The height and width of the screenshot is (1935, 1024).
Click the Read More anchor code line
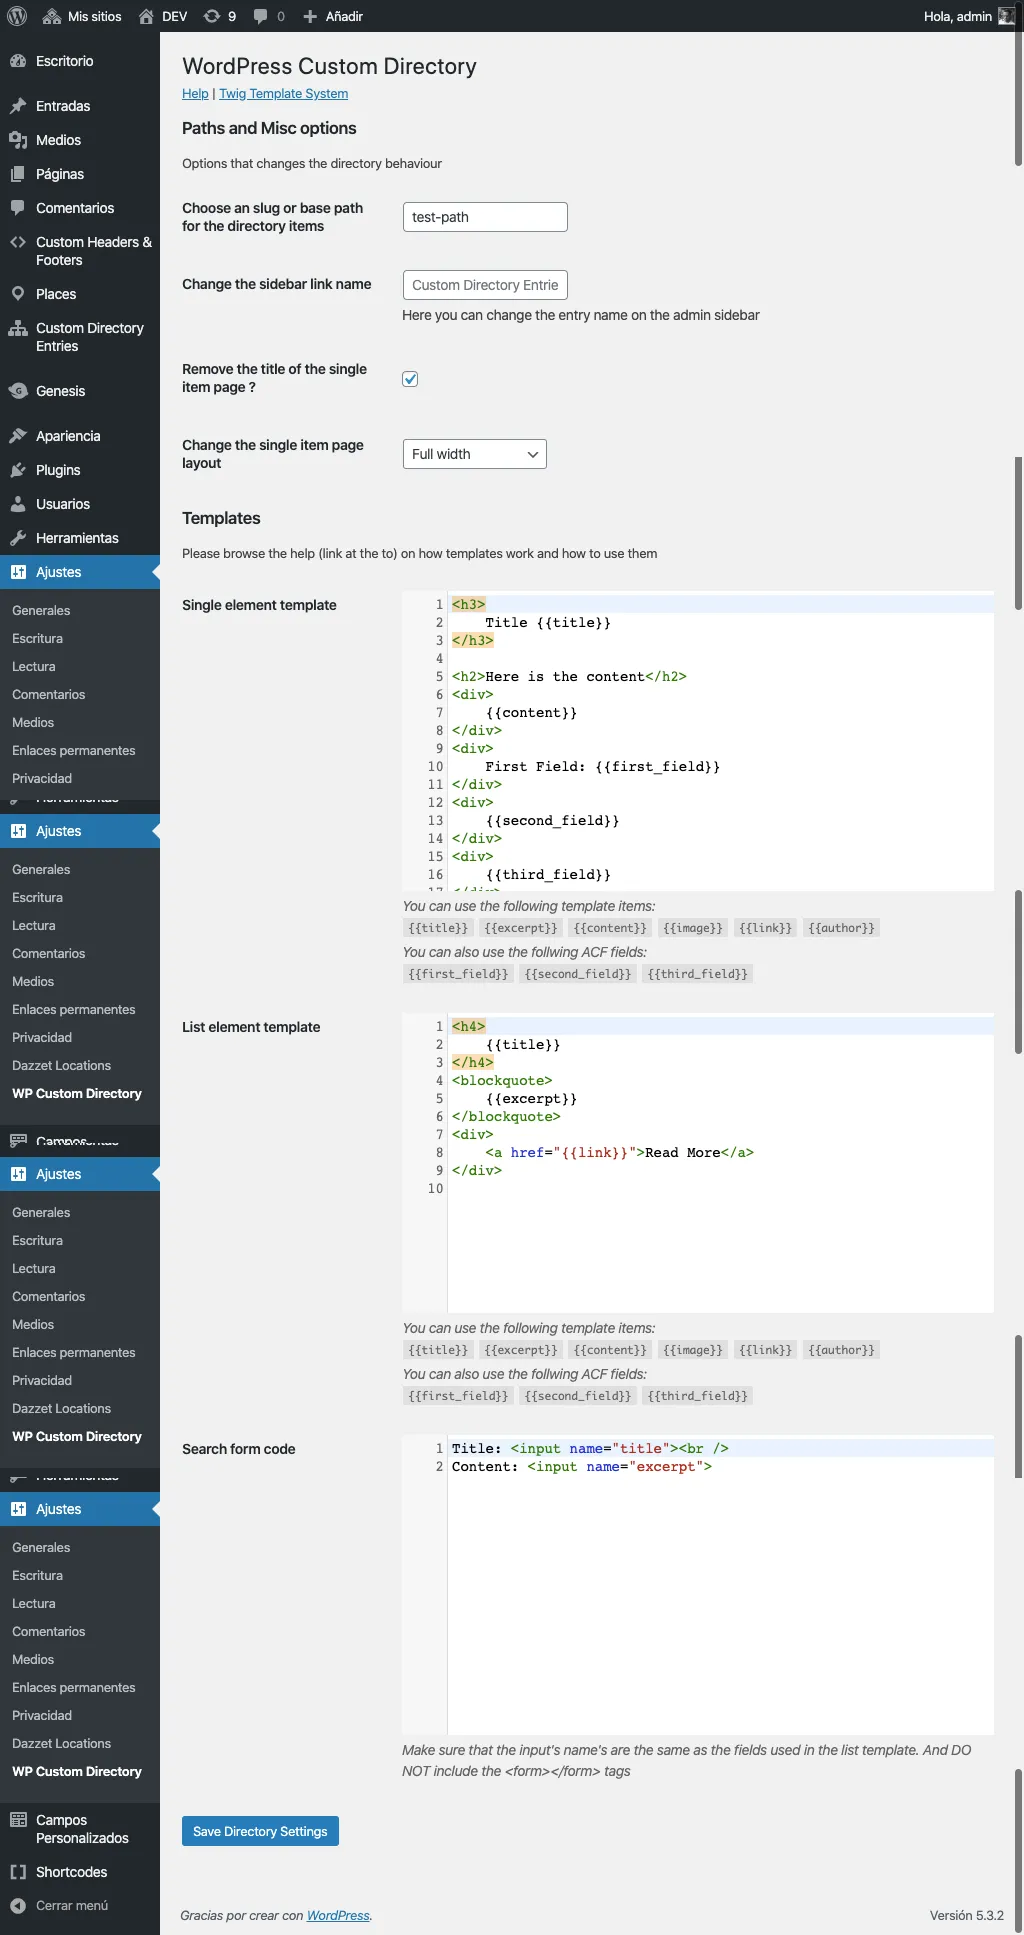point(619,1153)
